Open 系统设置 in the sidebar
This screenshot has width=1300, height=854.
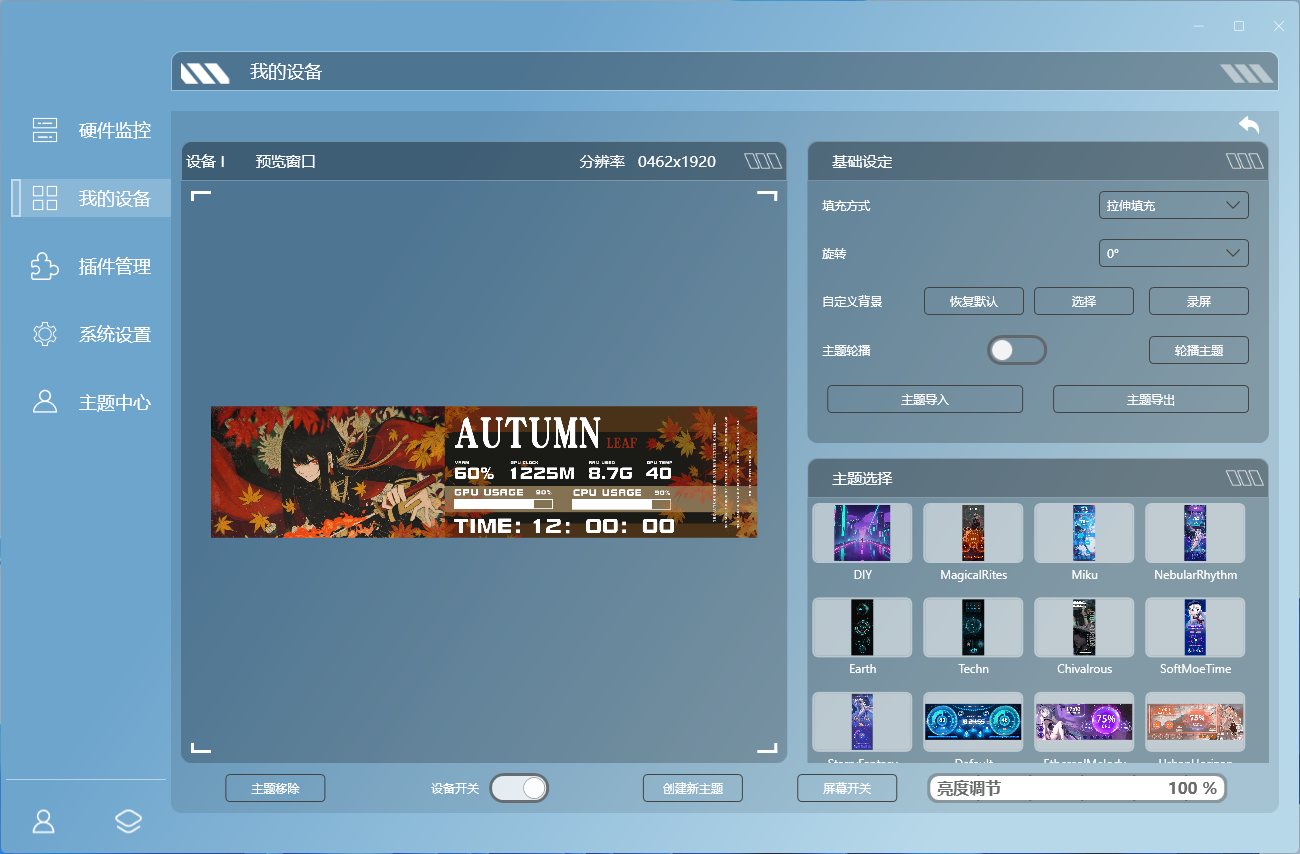[91, 334]
